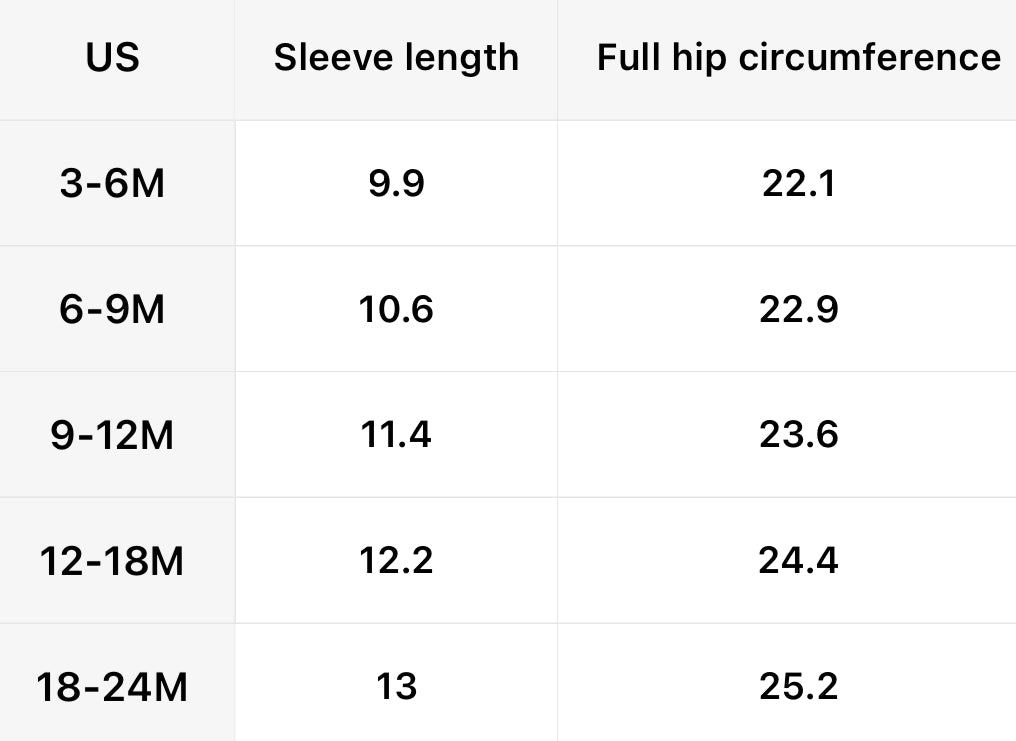Click the 13 sleeve length value

(396, 687)
